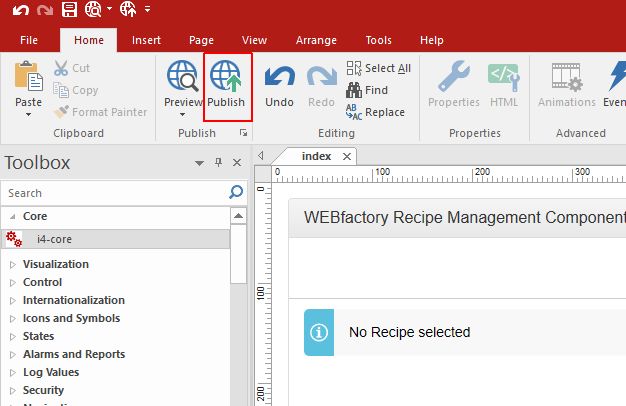Open the Toolbox panel options dropdown arrow
Screen dimensions: 626x406
tap(200, 163)
